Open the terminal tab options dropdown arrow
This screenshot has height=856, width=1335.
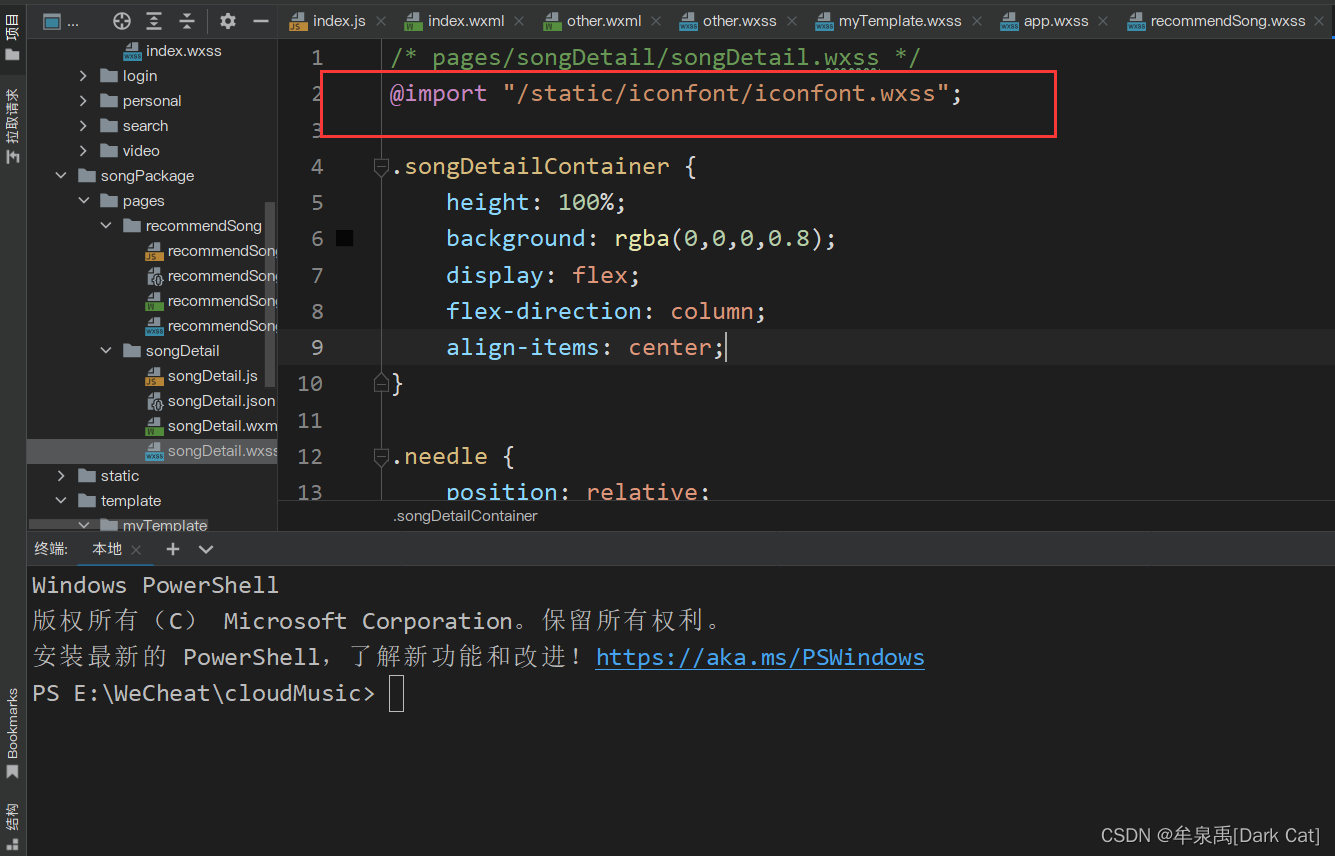(x=206, y=549)
